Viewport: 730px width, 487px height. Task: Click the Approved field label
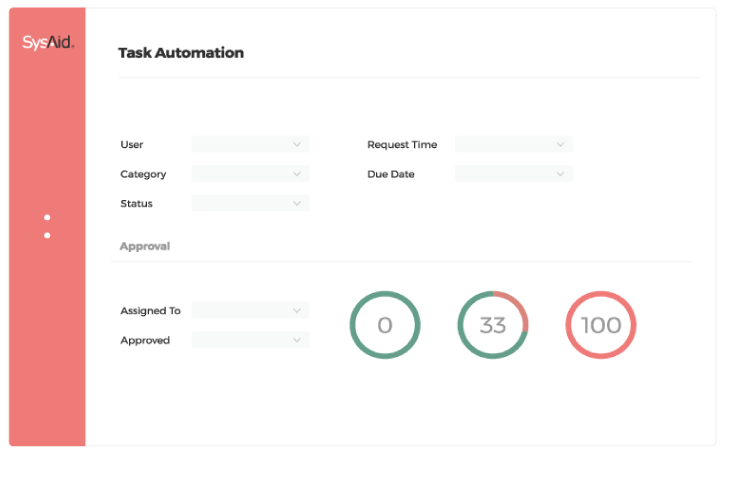[145, 341]
